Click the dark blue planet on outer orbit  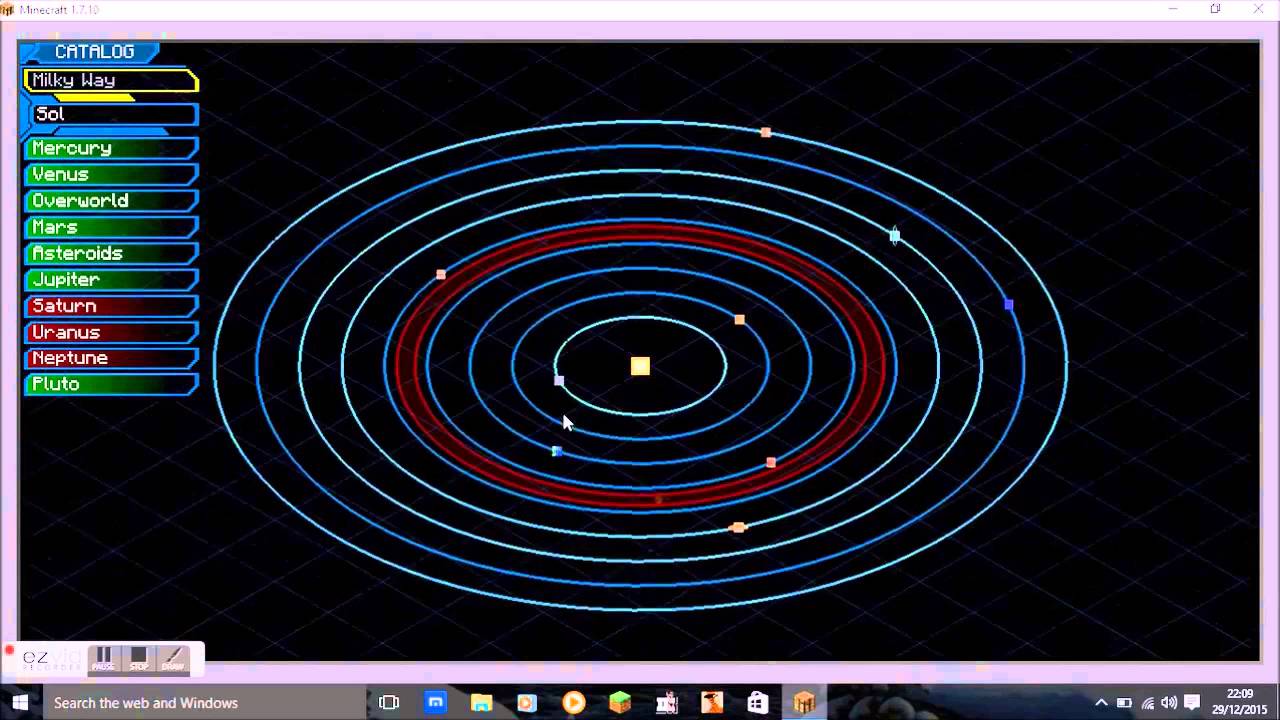point(1009,305)
